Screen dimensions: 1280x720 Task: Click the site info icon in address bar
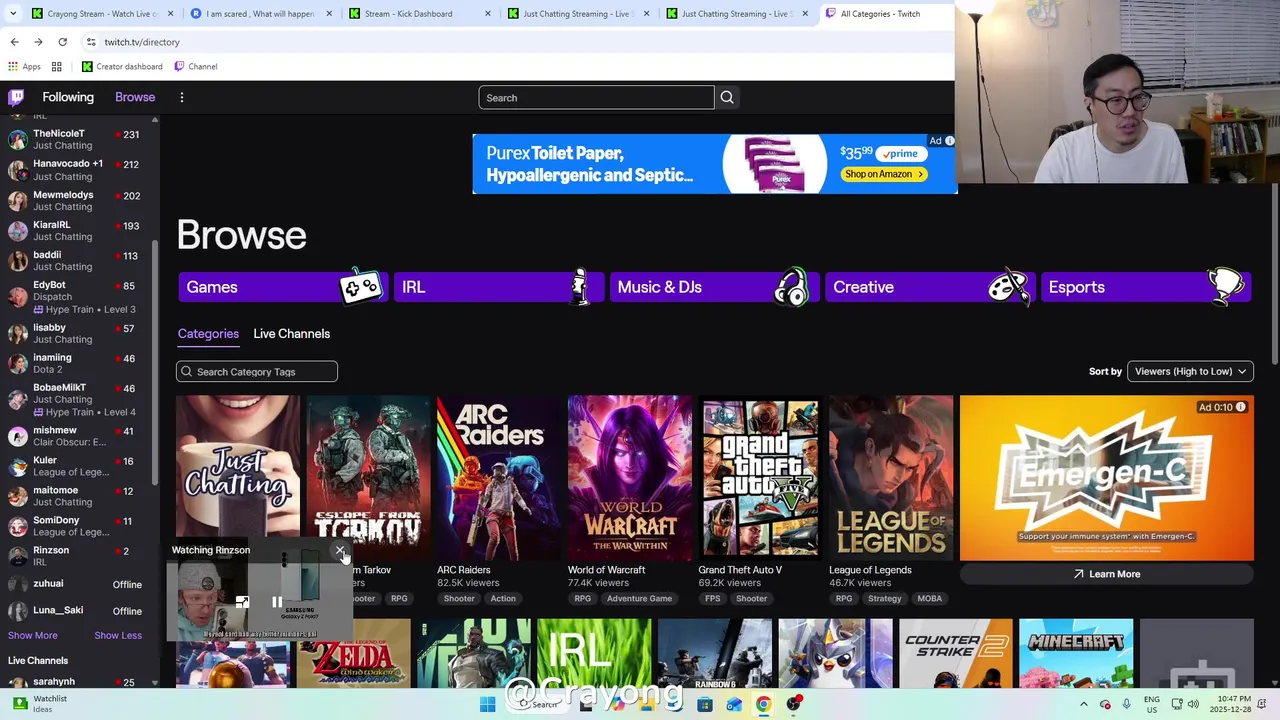[x=91, y=42]
